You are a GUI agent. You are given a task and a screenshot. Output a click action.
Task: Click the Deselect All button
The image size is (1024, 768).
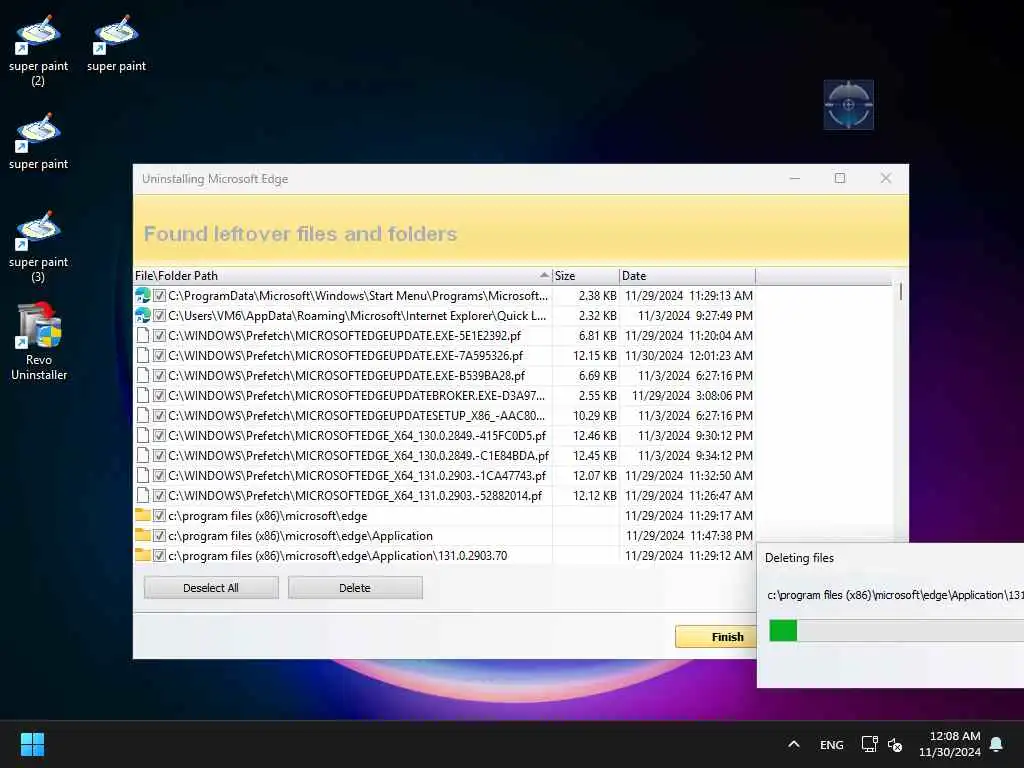pyautogui.click(x=211, y=588)
